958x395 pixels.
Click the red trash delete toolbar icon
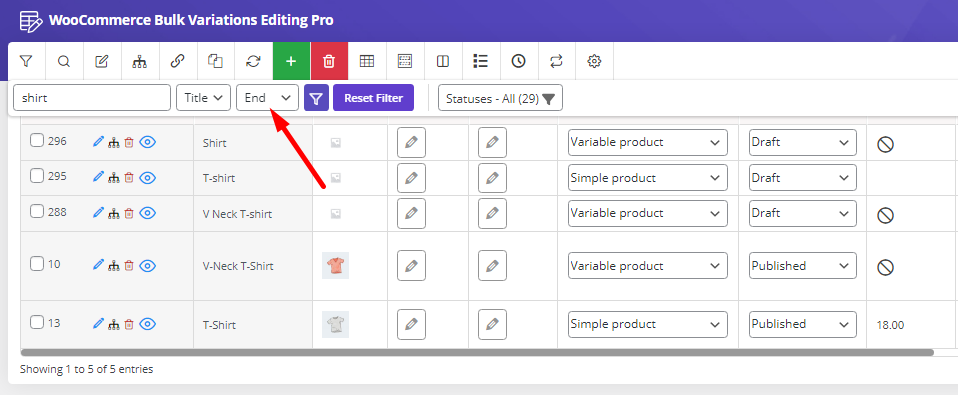tap(329, 61)
